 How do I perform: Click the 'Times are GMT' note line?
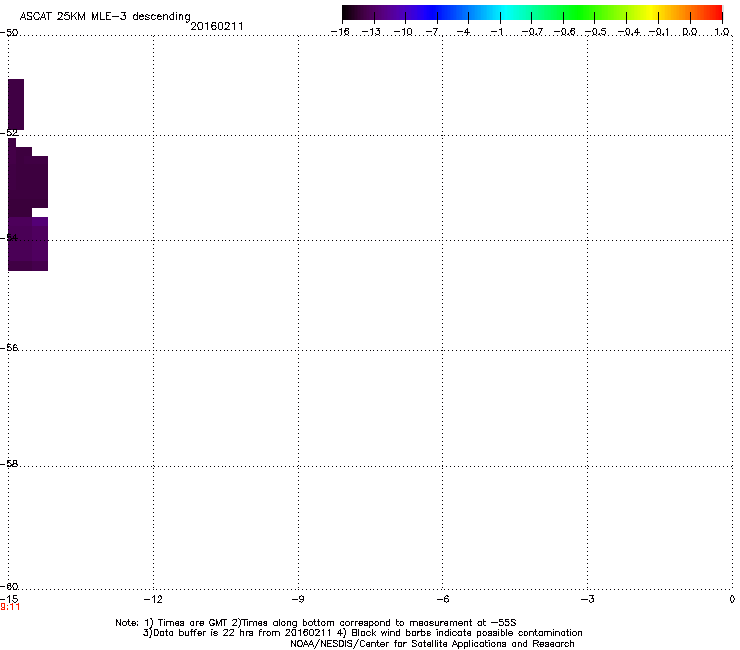point(316,623)
